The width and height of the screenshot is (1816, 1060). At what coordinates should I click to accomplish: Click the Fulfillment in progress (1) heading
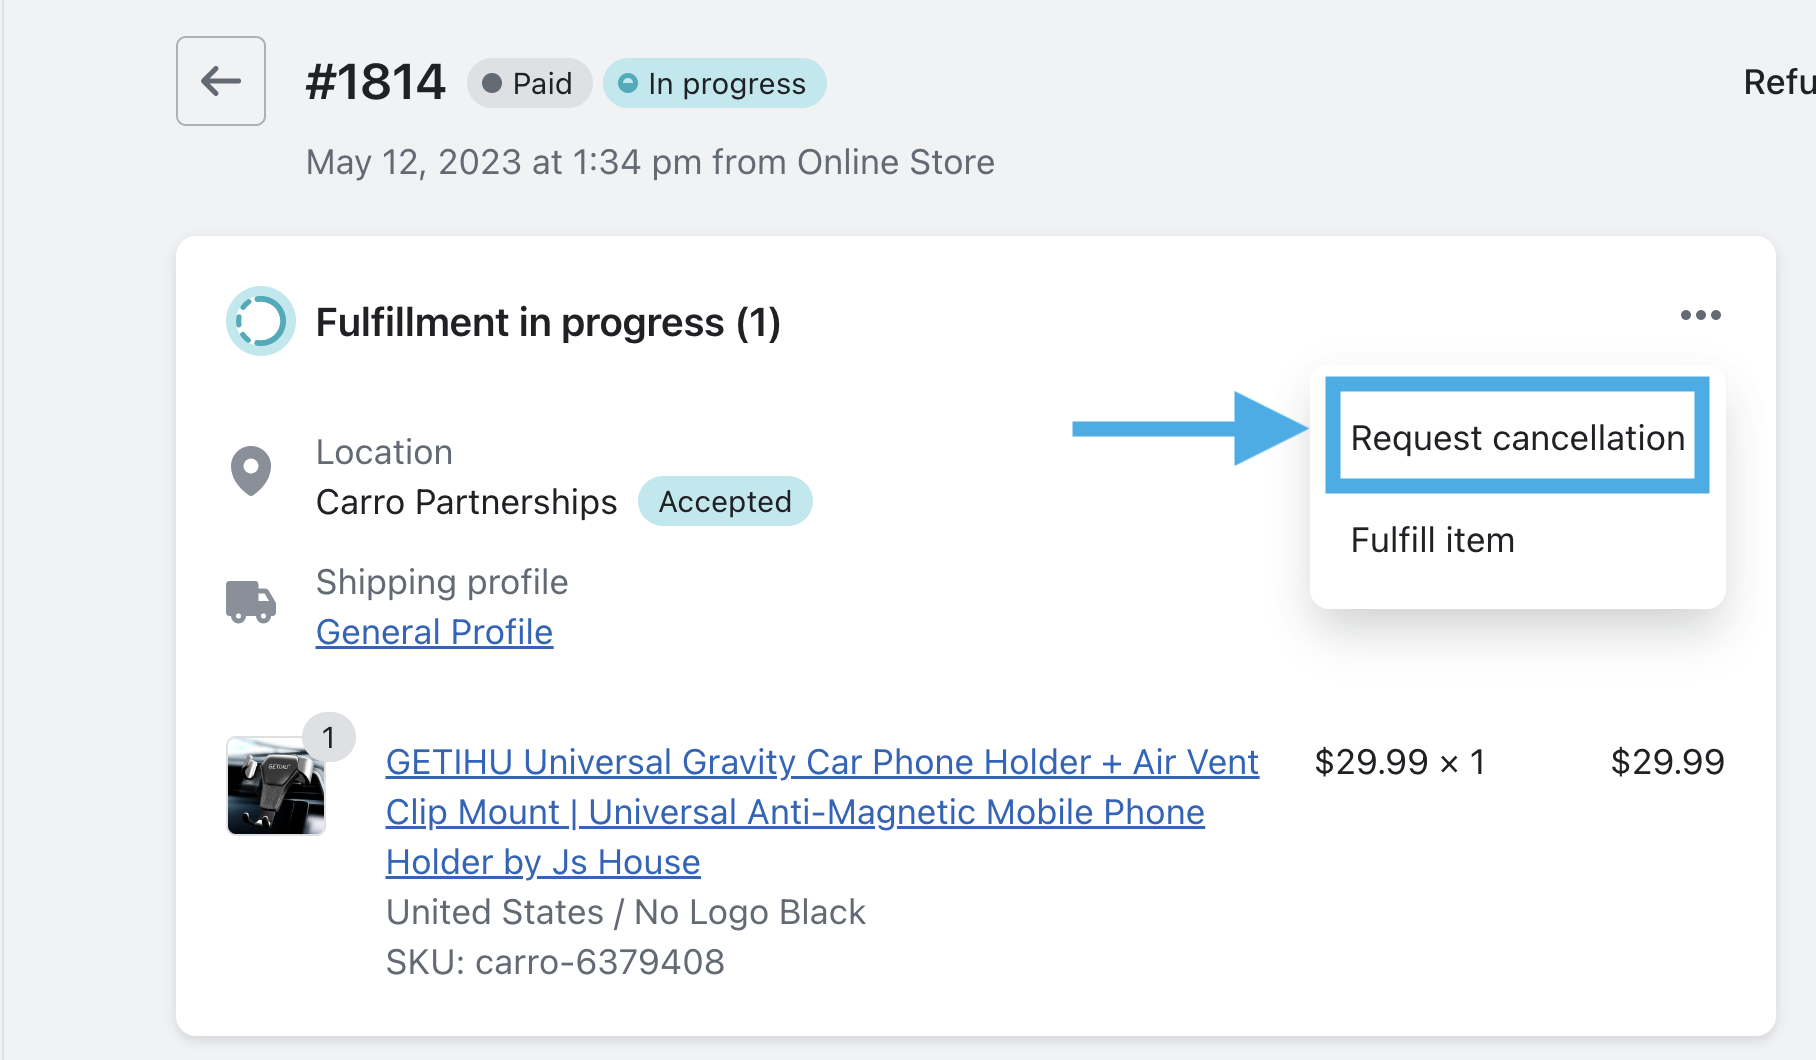click(x=548, y=323)
